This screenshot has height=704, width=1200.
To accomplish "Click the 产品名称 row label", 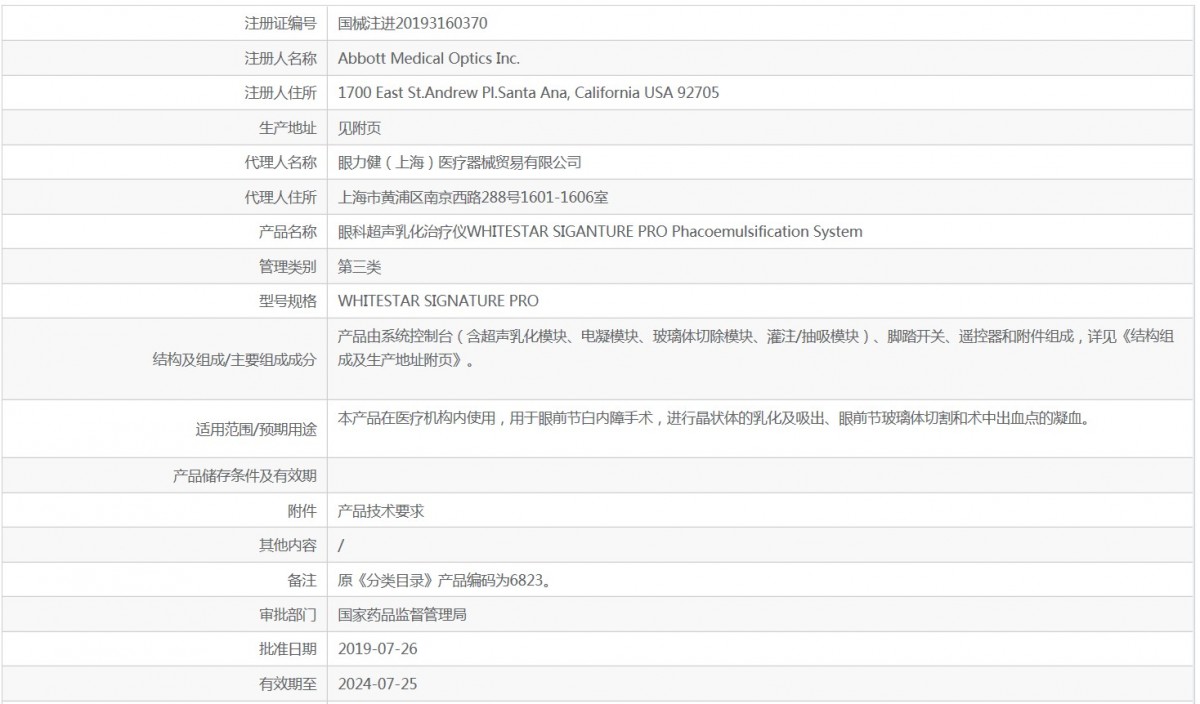I will 288,232.
